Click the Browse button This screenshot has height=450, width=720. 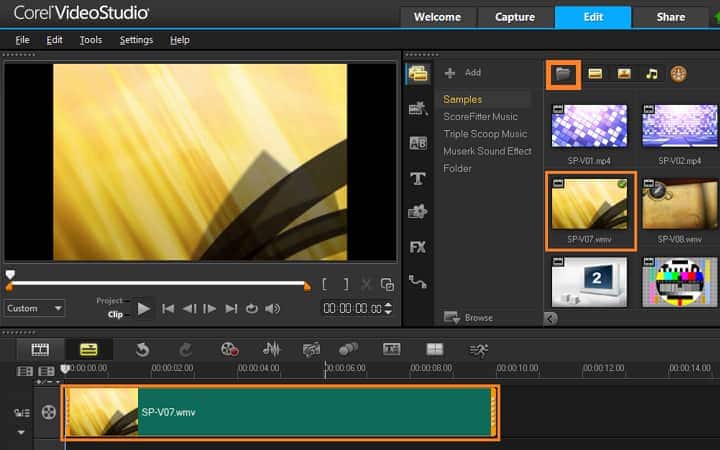coord(469,318)
